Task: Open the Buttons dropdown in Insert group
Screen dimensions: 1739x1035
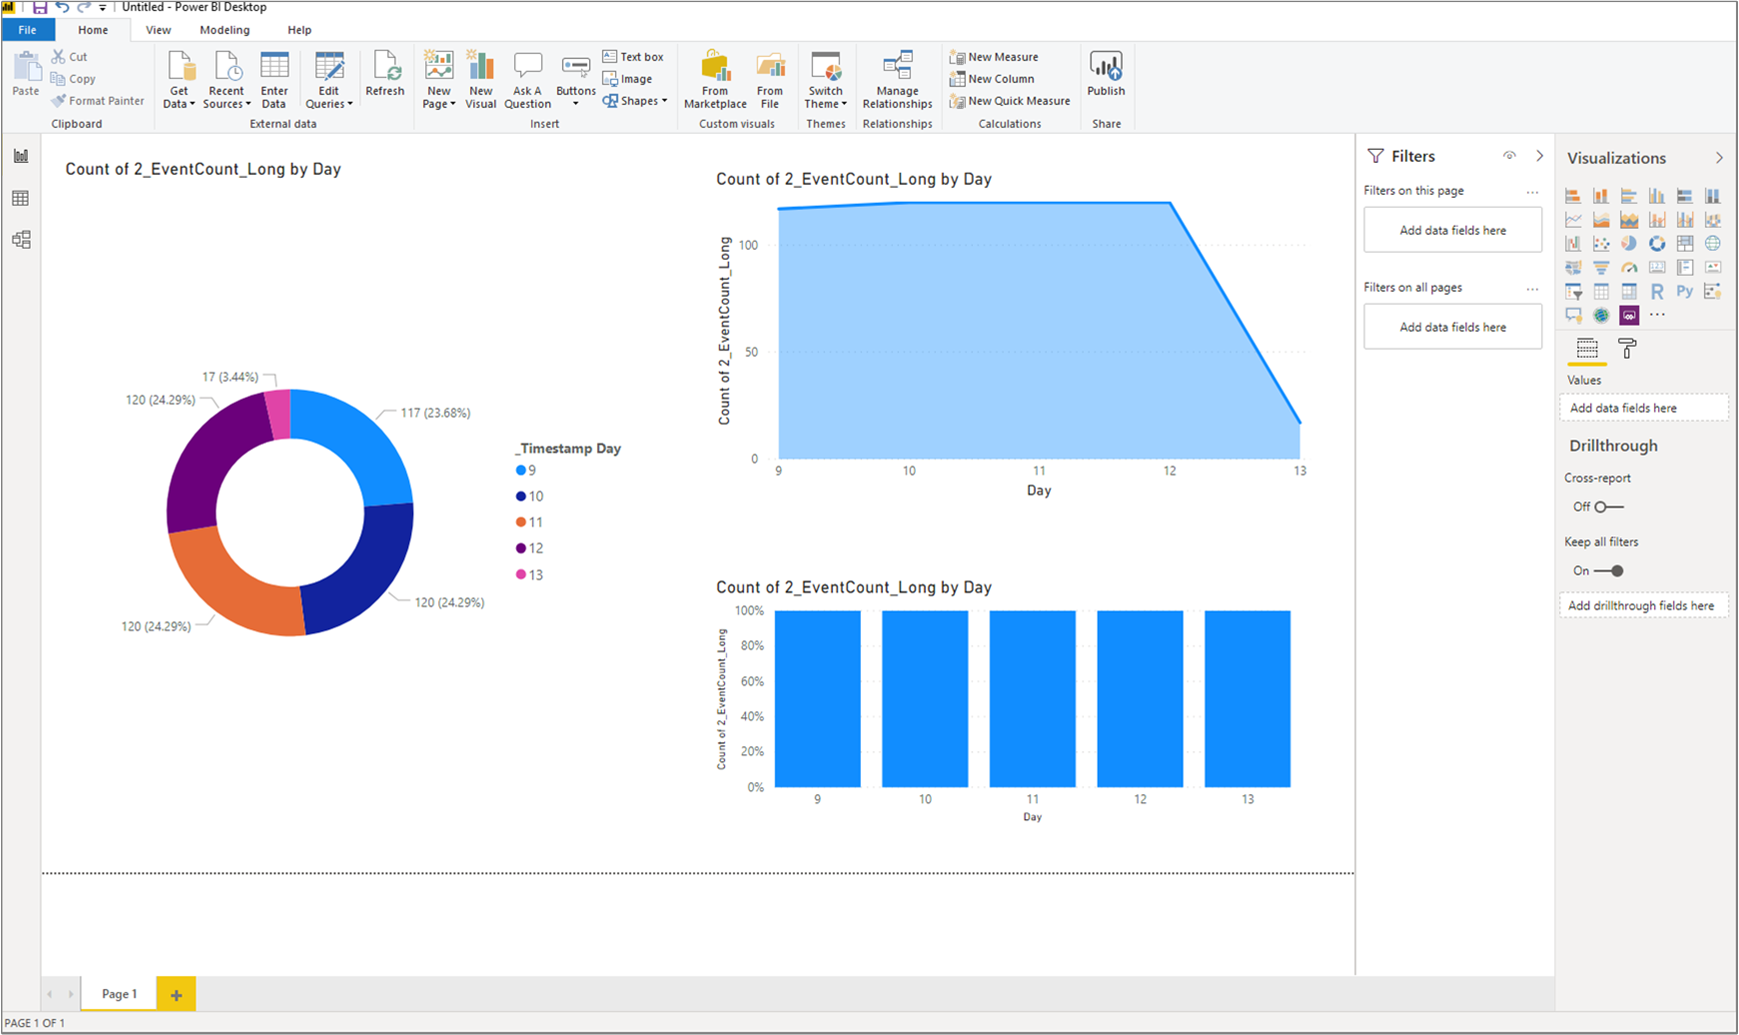Action: 576,80
